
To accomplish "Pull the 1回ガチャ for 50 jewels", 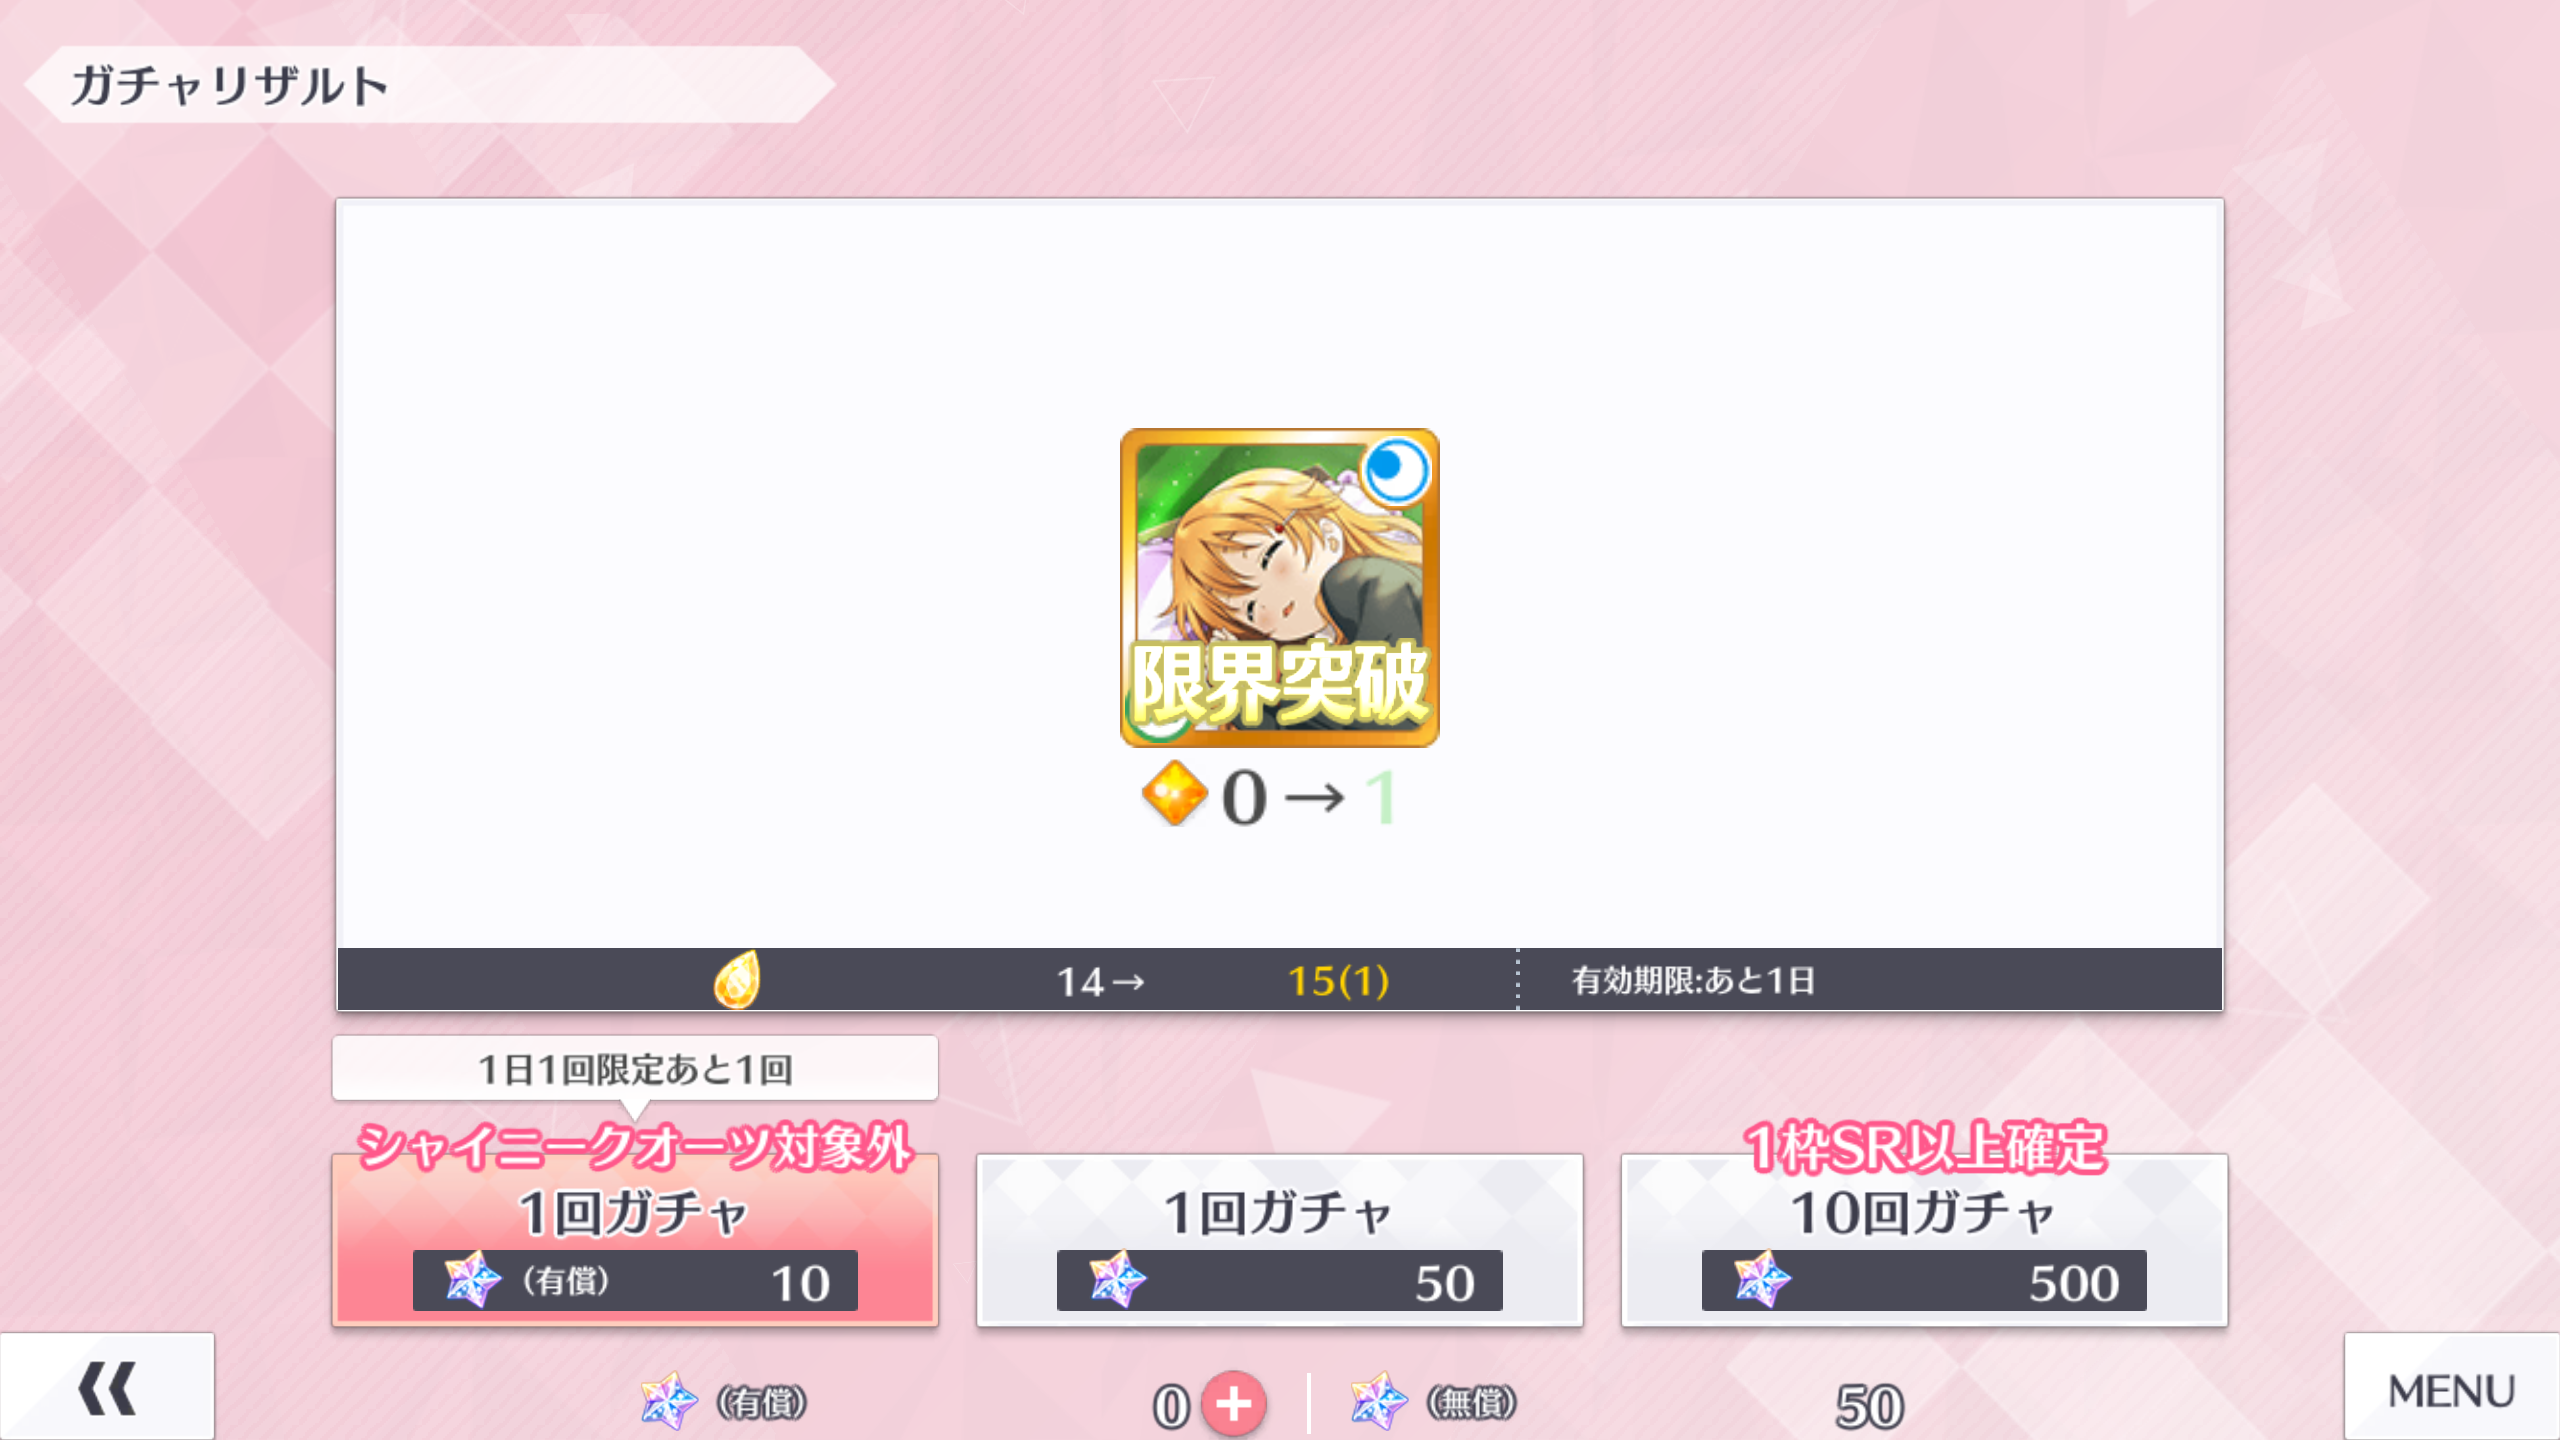I will (x=1280, y=1241).
